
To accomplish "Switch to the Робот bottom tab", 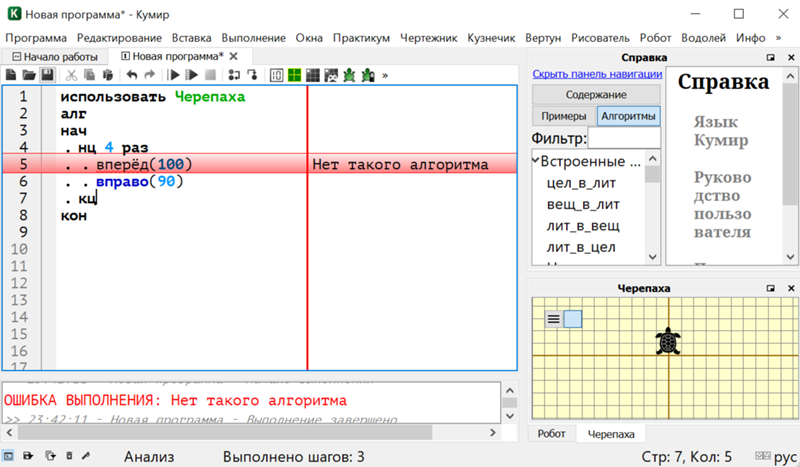I will (552, 434).
